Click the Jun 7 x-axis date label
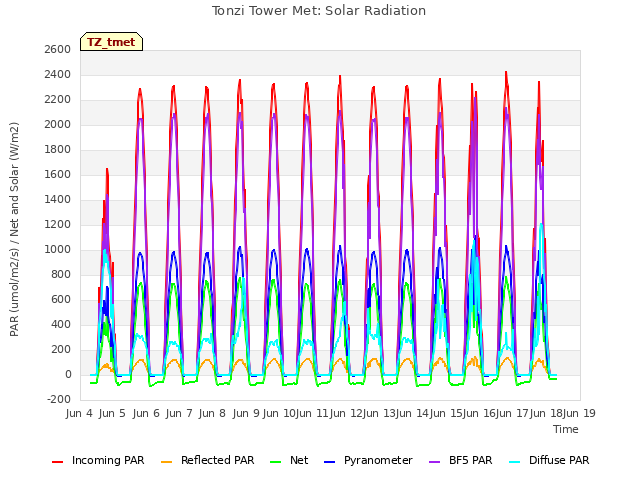Viewport: 640px width, 480px height. (x=179, y=413)
